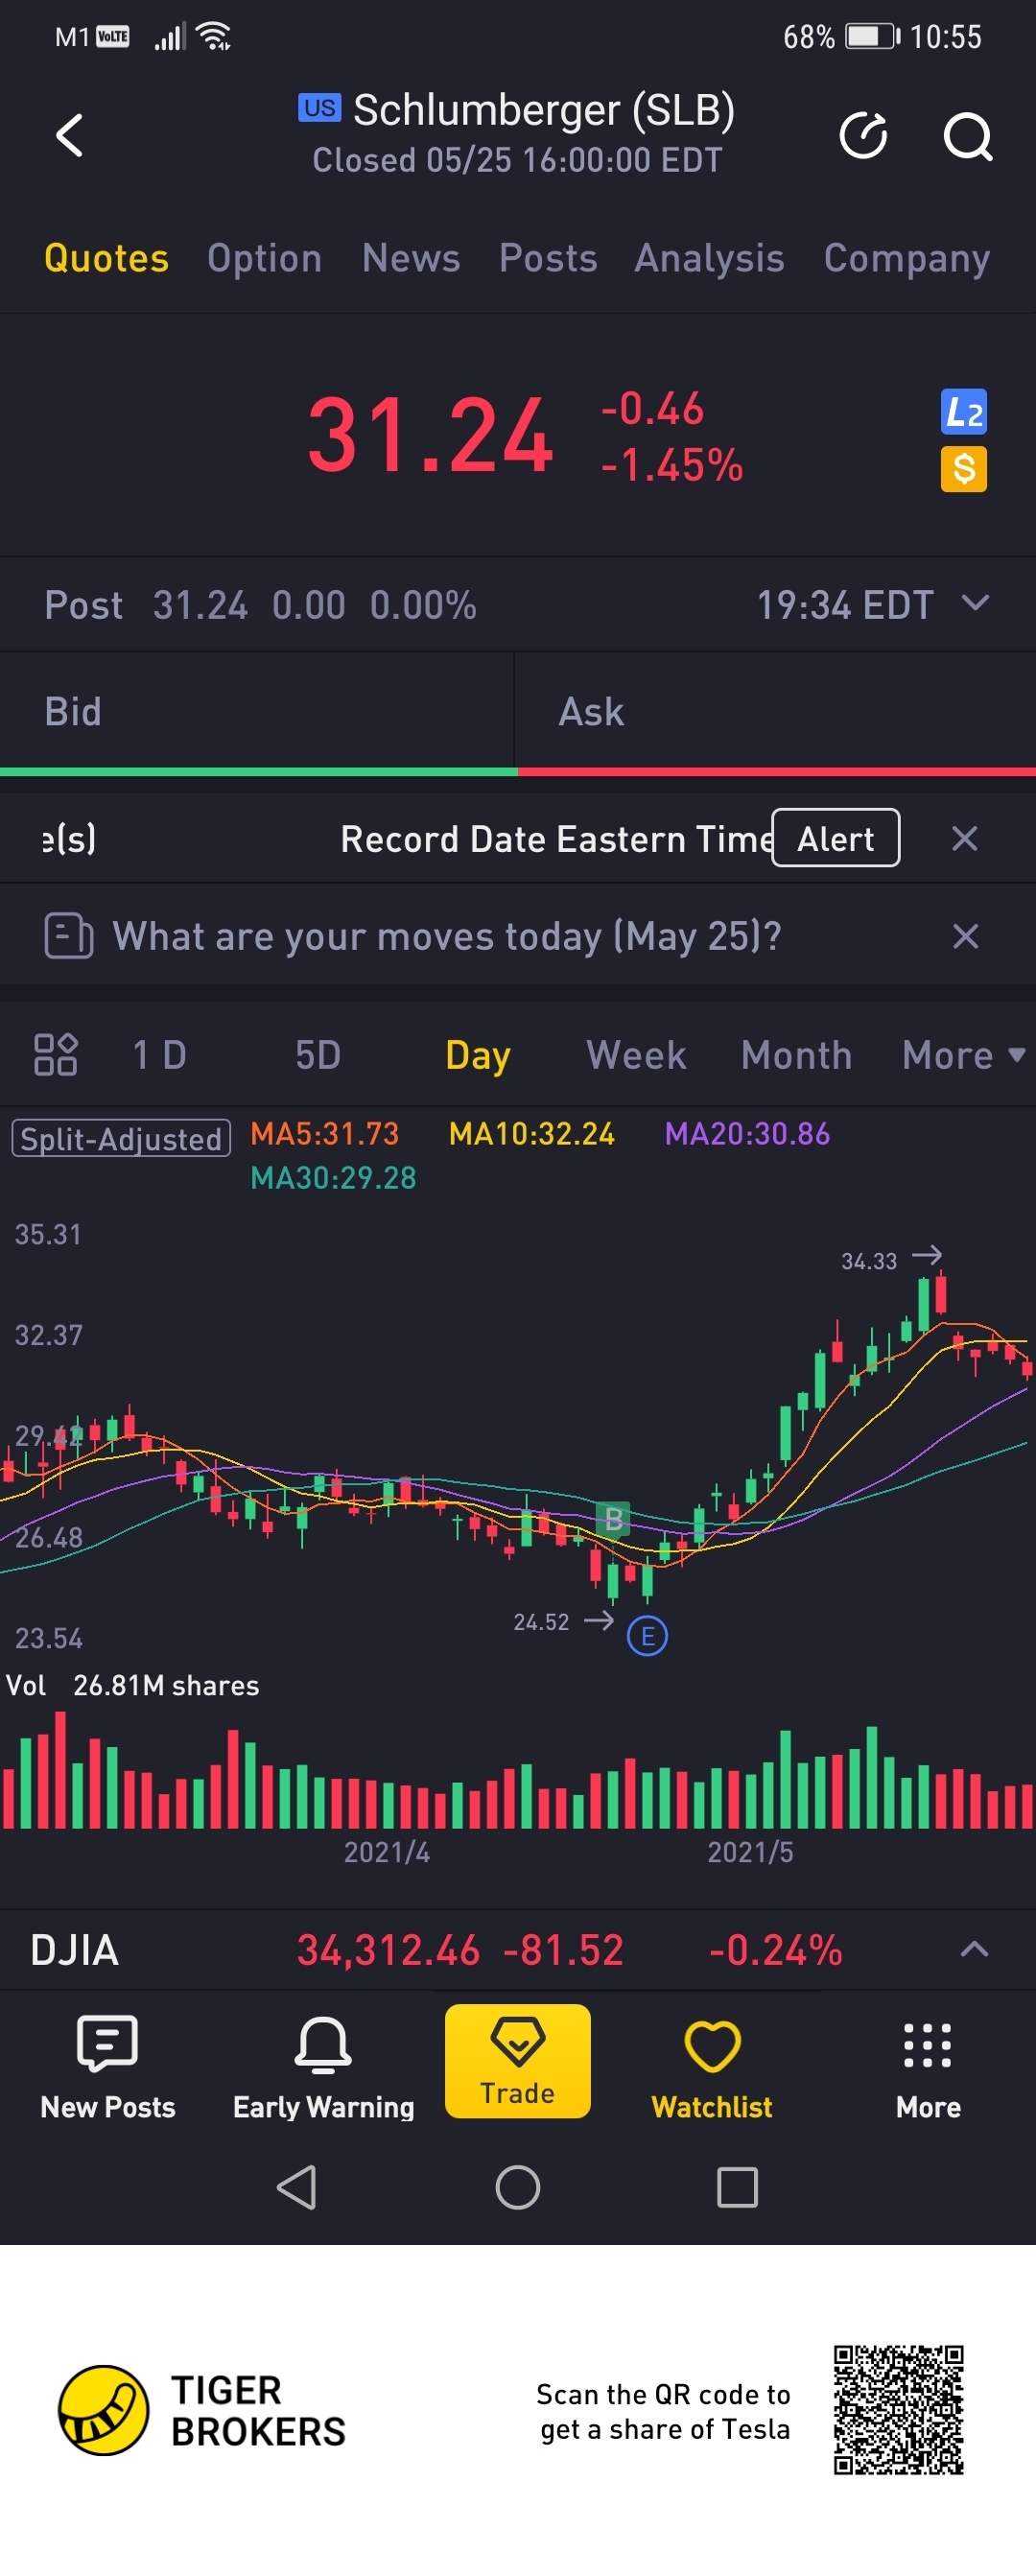Image resolution: width=1036 pixels, height=2576 pixels.
Task: Select the Day chart period
Action: pos(478,1055)
